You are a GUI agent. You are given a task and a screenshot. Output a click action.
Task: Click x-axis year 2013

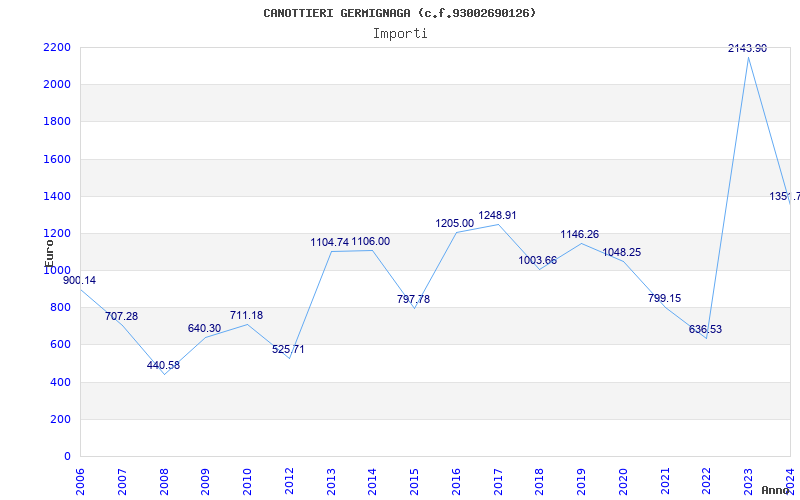click(x=331, y=481)
